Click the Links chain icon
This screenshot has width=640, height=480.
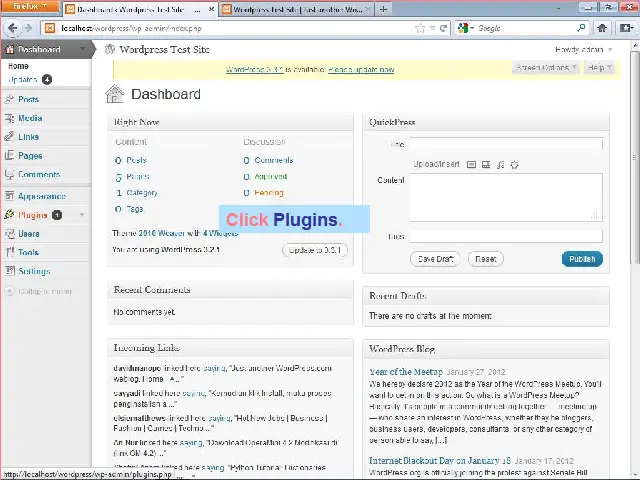click(x=9, y=137)
